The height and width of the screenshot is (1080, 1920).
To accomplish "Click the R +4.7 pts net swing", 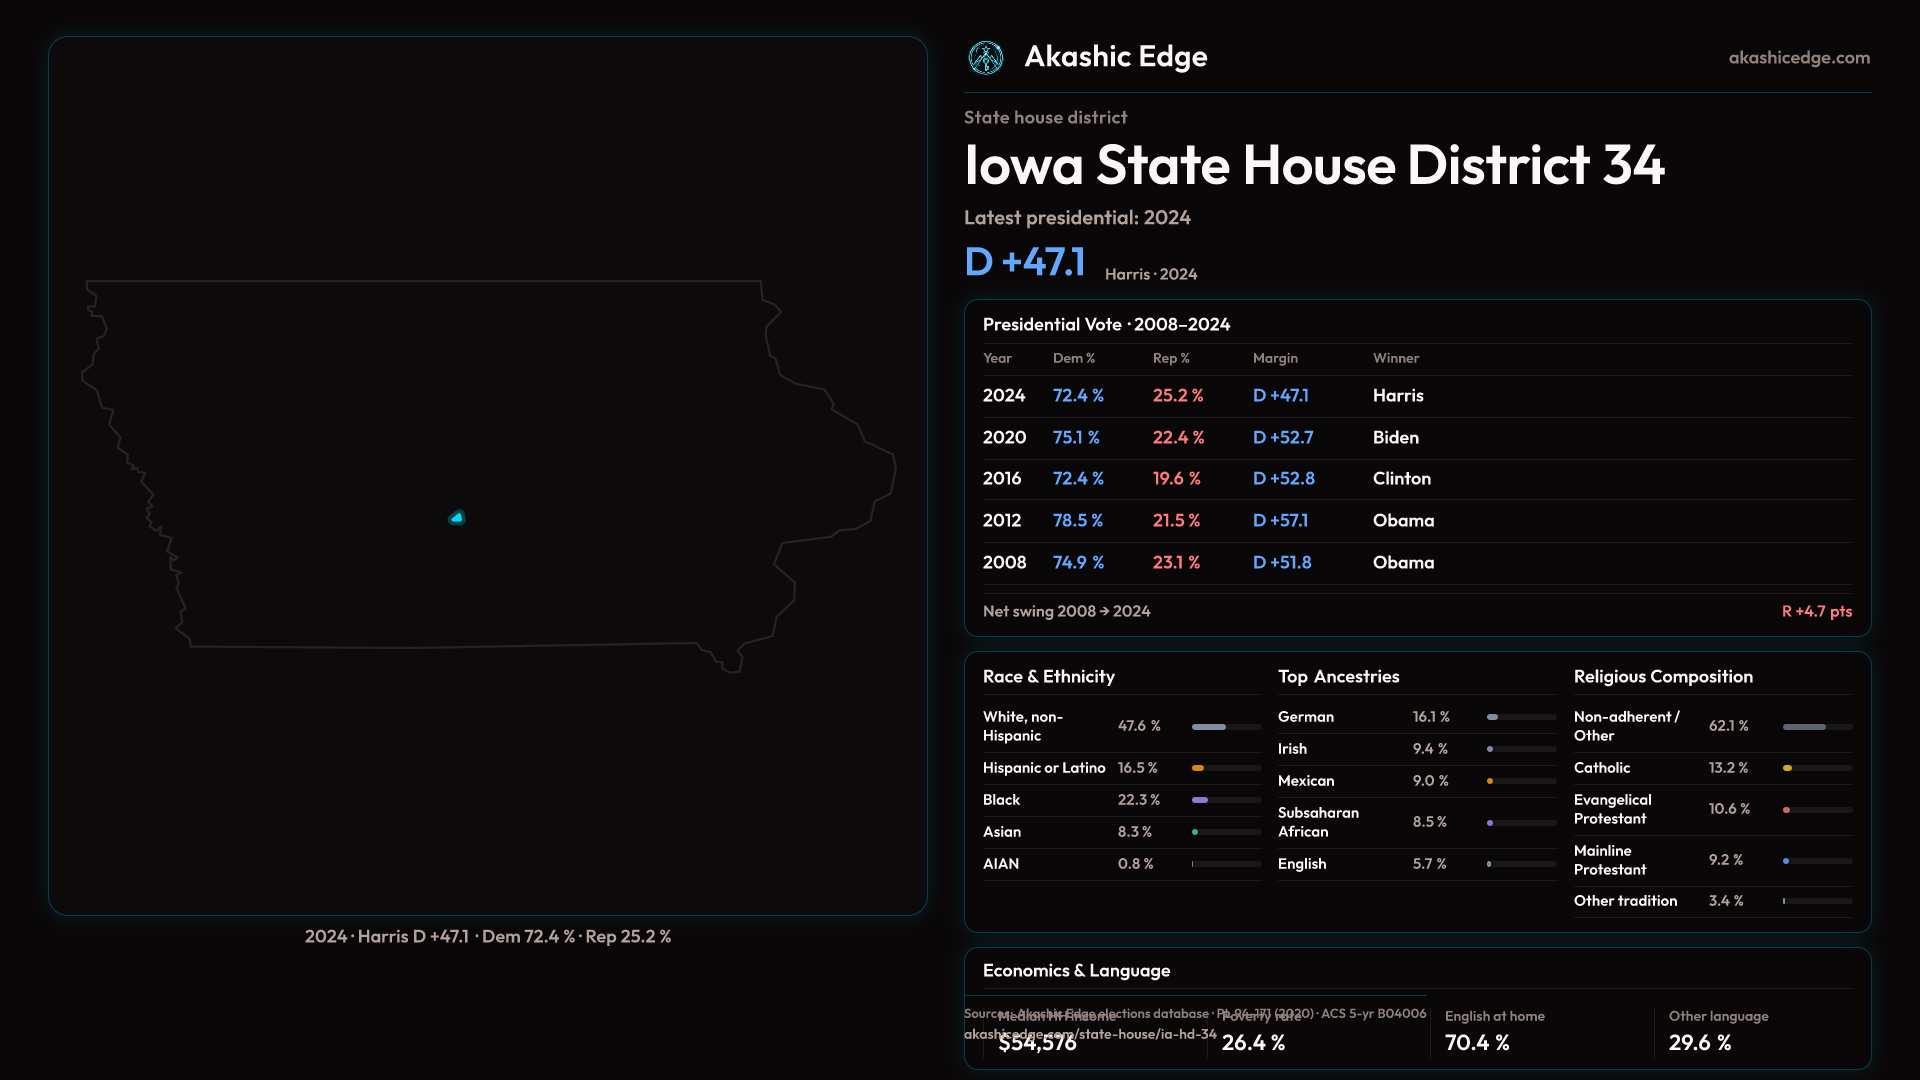I will coord(1816,611).
